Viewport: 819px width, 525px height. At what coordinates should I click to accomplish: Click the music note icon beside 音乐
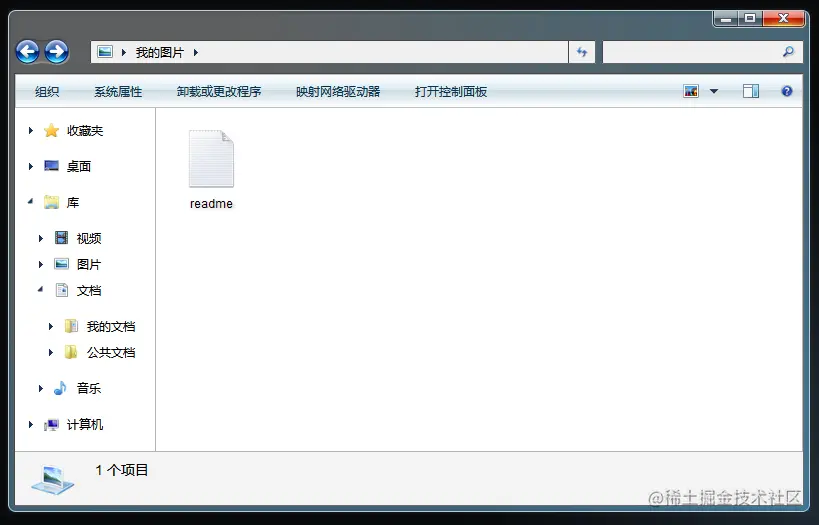(61, 388)
